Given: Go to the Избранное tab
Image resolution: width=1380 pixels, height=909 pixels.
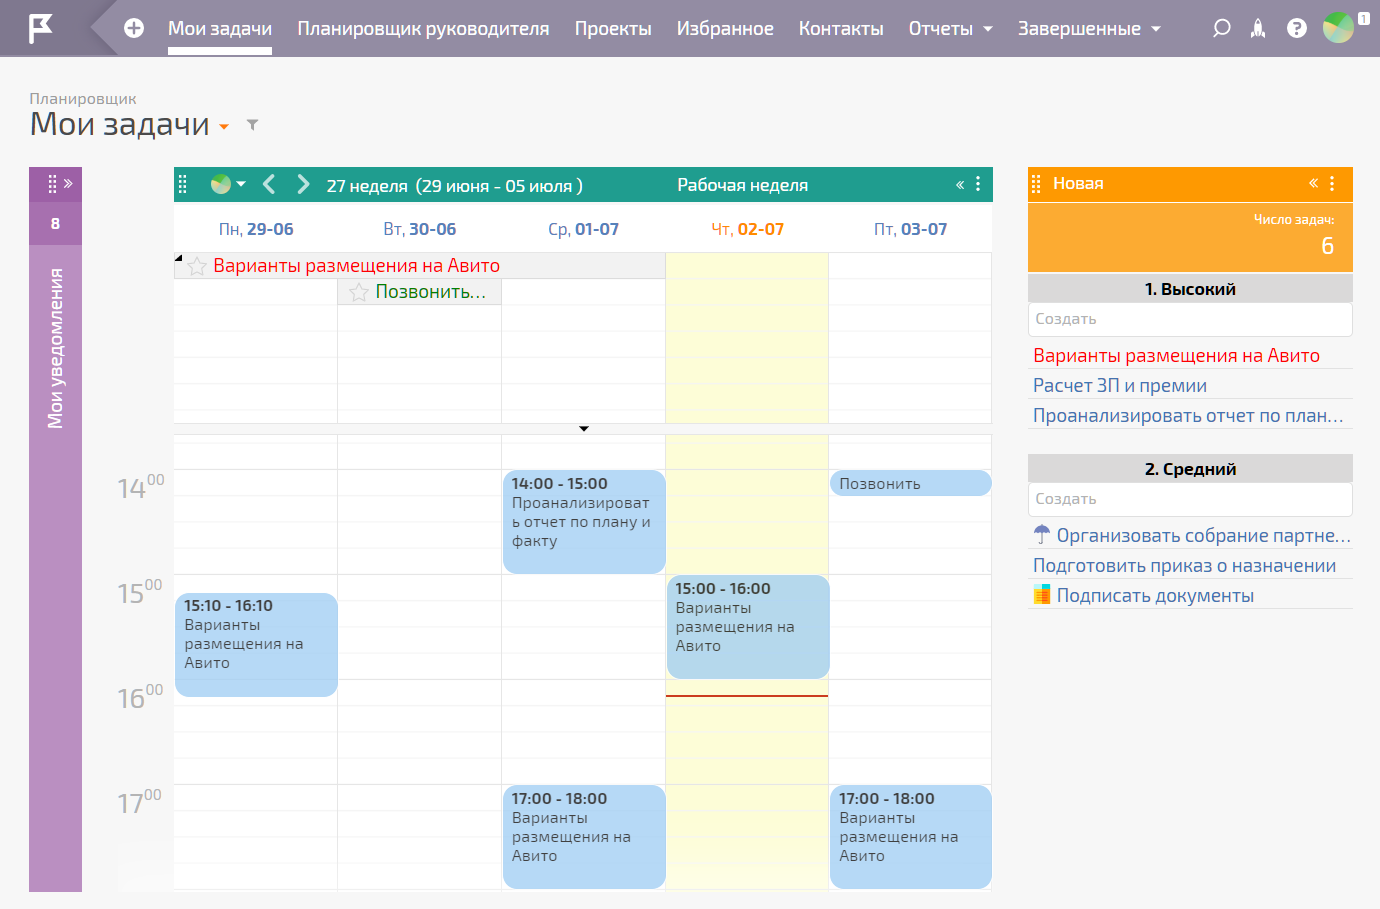Looking at the screenshot, I should point(725,28).
